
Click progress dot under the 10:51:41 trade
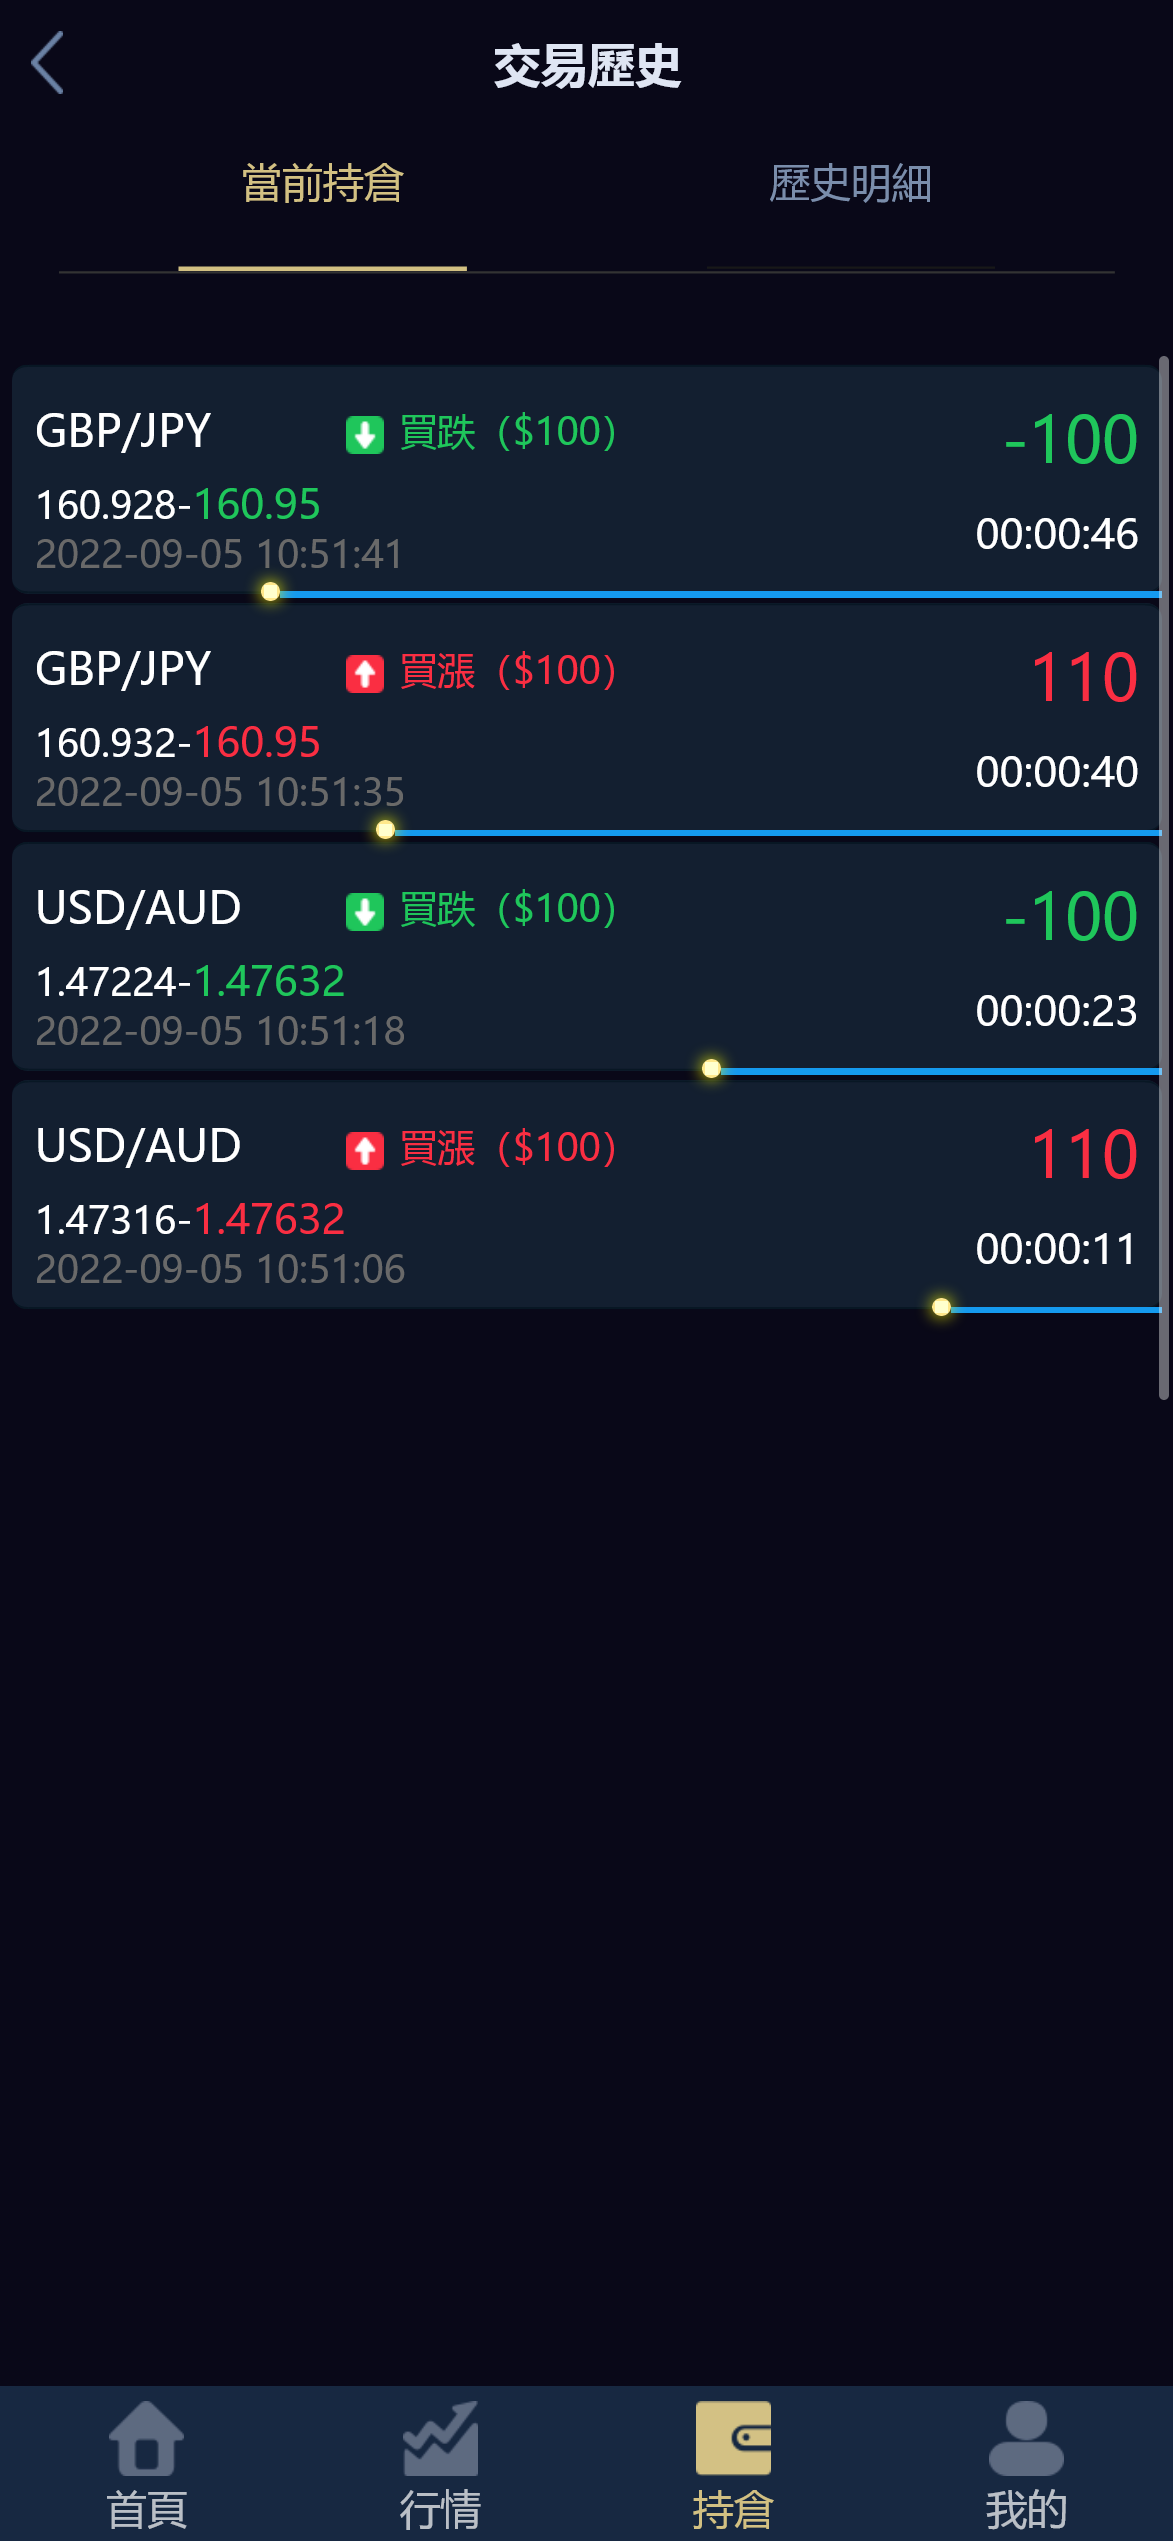click(x=270, y=592)
